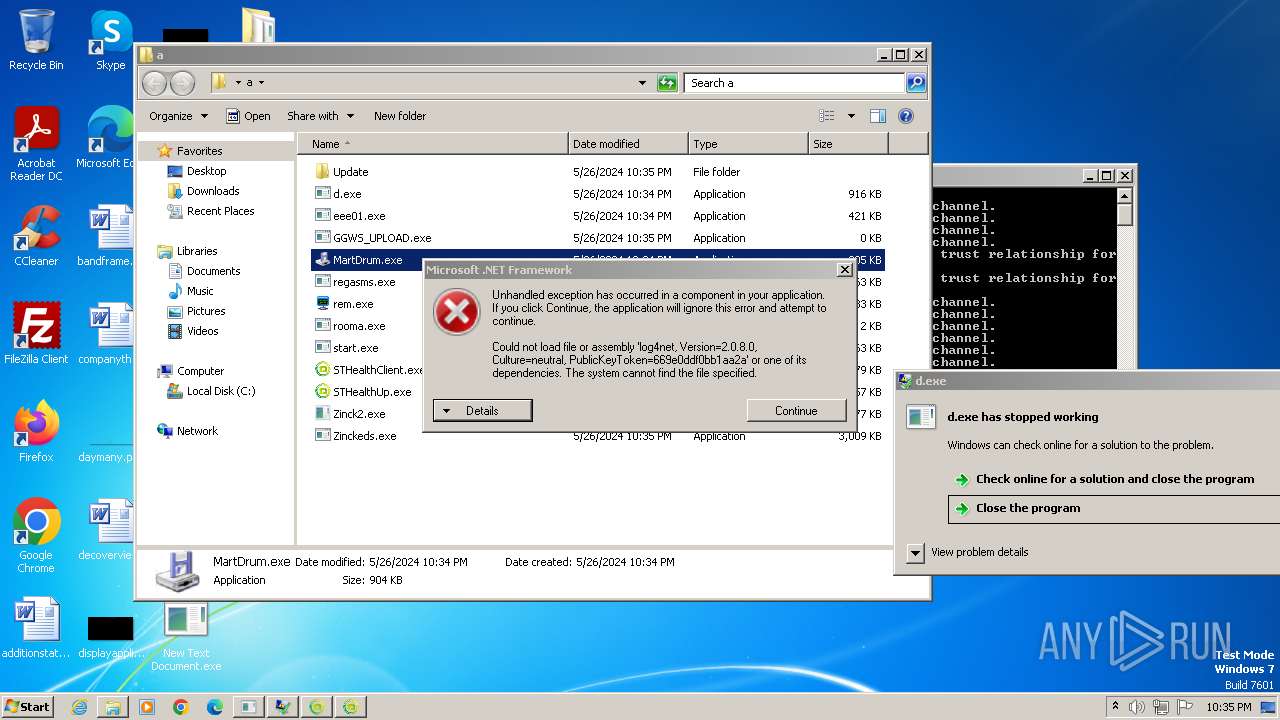Select Downloads in Favorites

tap(213, 191)
